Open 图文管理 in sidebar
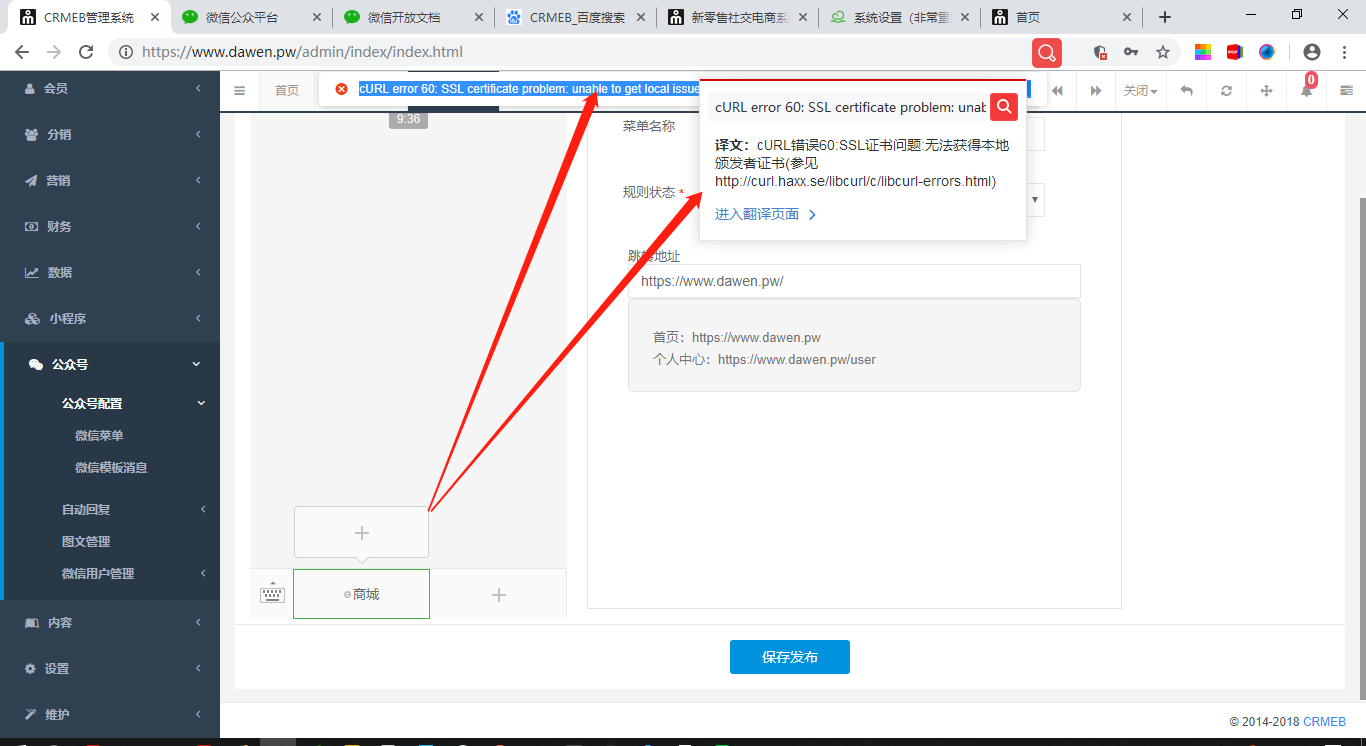The height and width of the screenshot is (746, 1366). [x=86, y=541]
